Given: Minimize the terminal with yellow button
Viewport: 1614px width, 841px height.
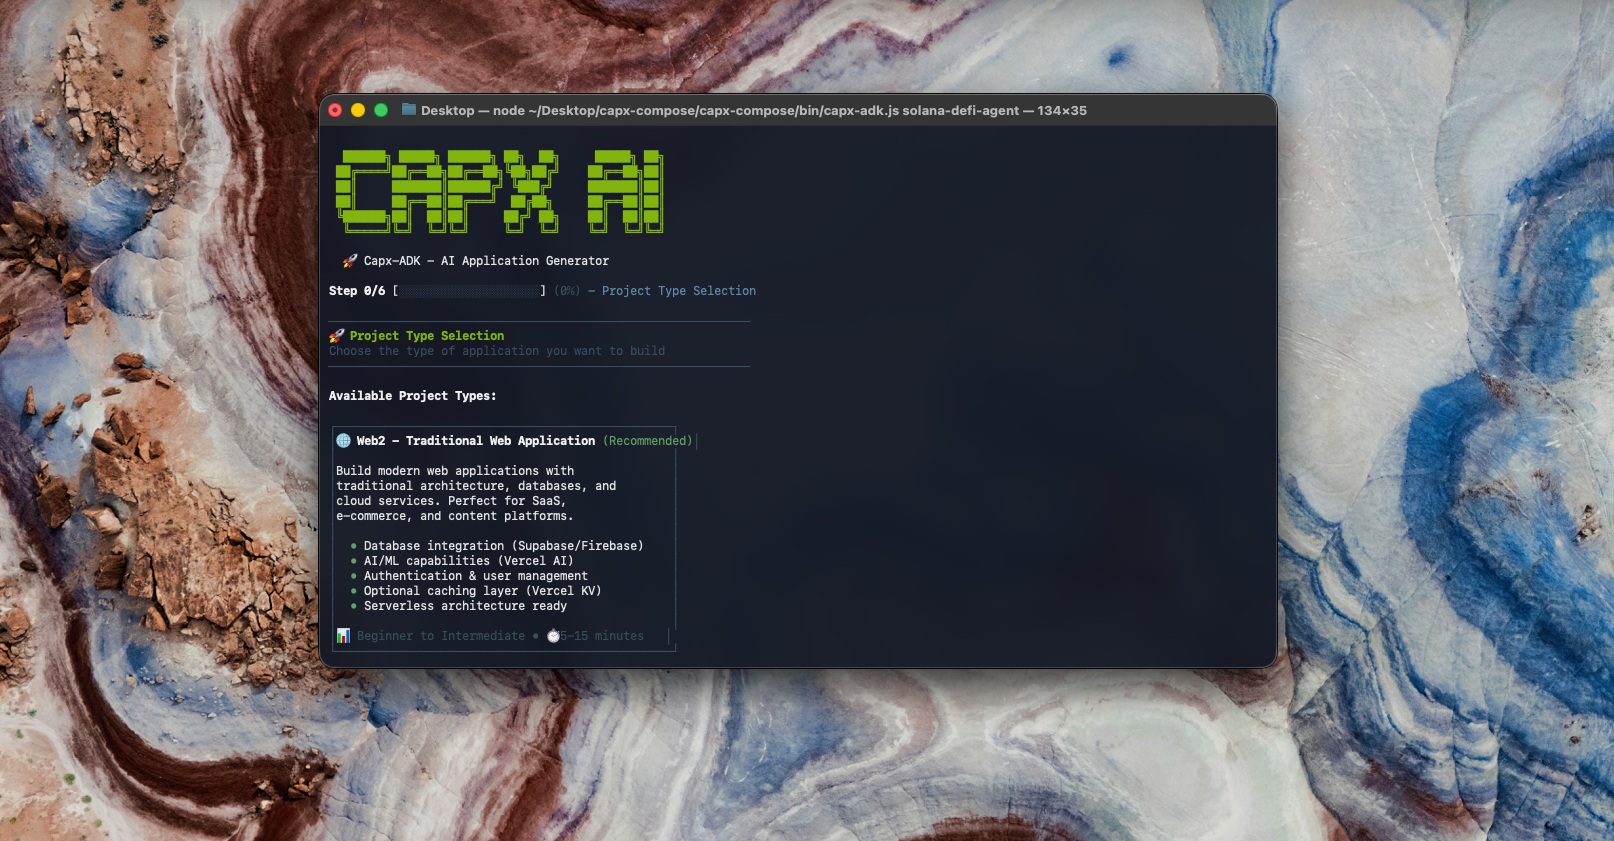Looking at the screenshot, I should [358, 110].
